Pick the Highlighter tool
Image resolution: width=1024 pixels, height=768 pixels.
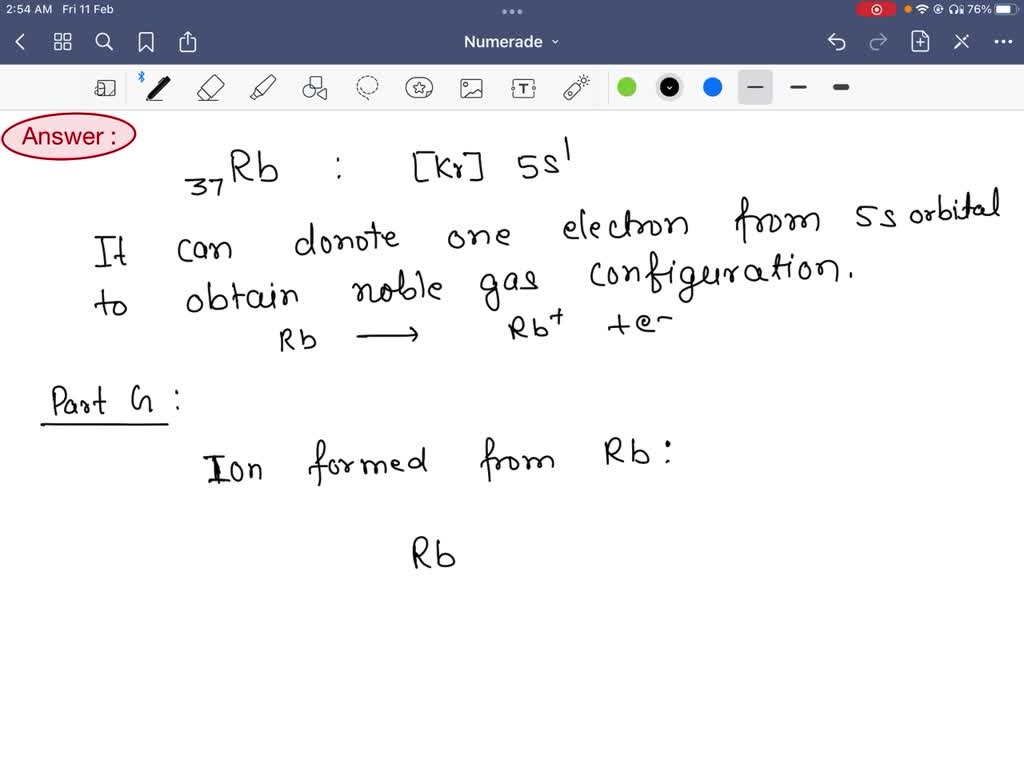[263, 88]
